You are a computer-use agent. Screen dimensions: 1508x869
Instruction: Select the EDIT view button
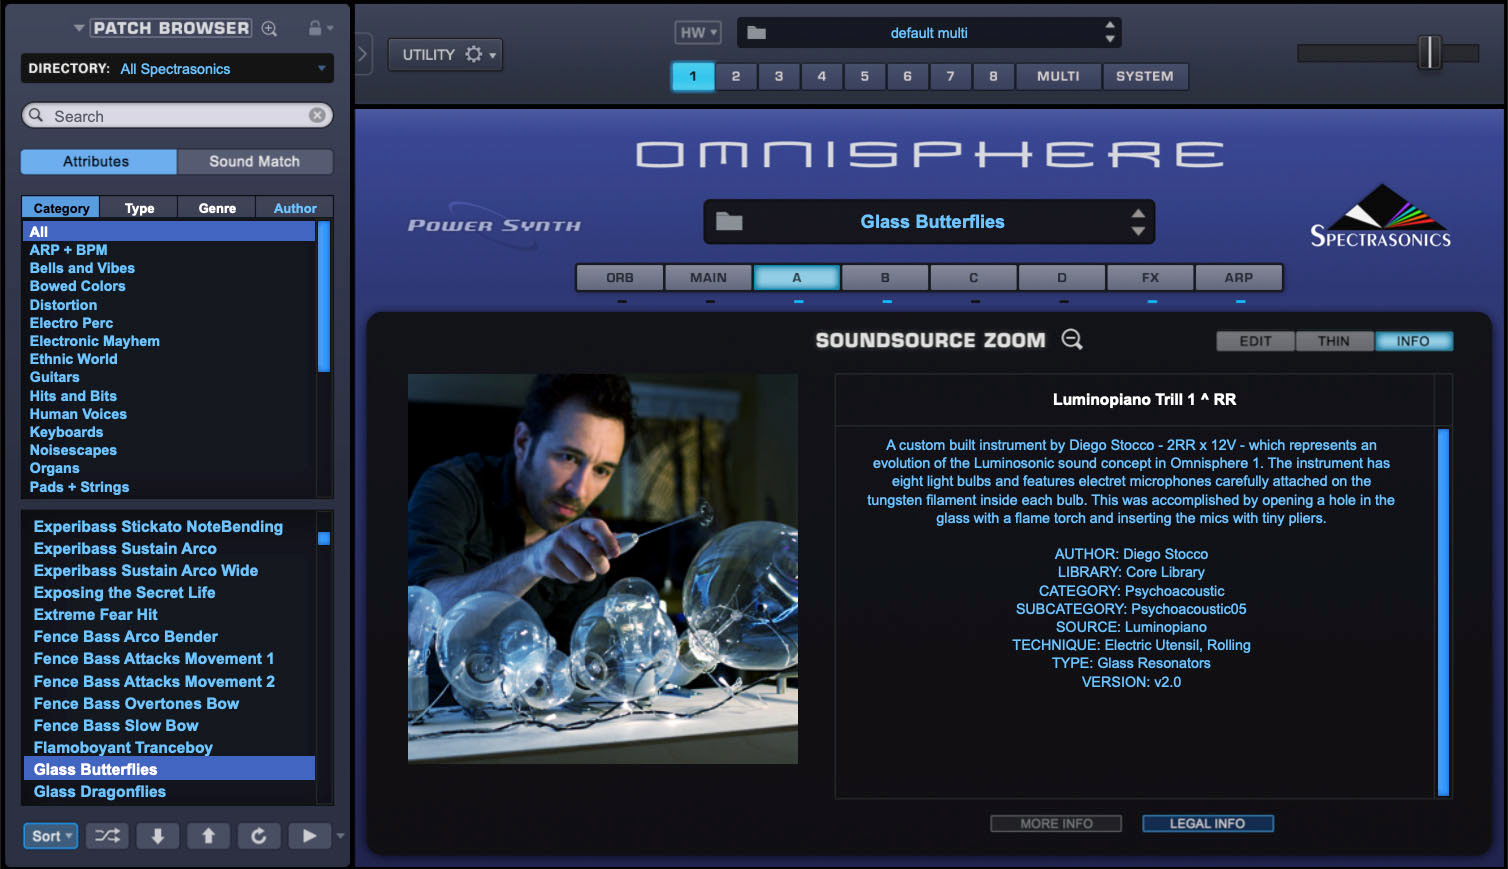coord(1255,341)
